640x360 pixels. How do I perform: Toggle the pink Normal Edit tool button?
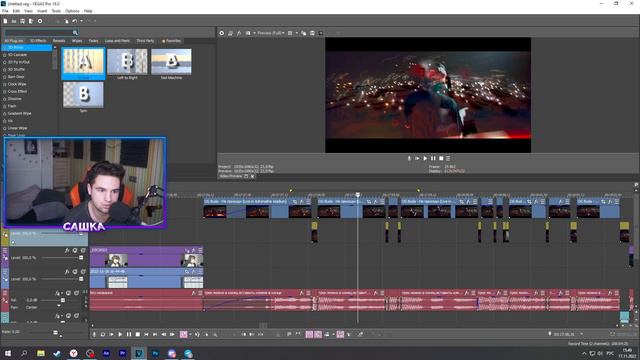(x=184, y=334)
